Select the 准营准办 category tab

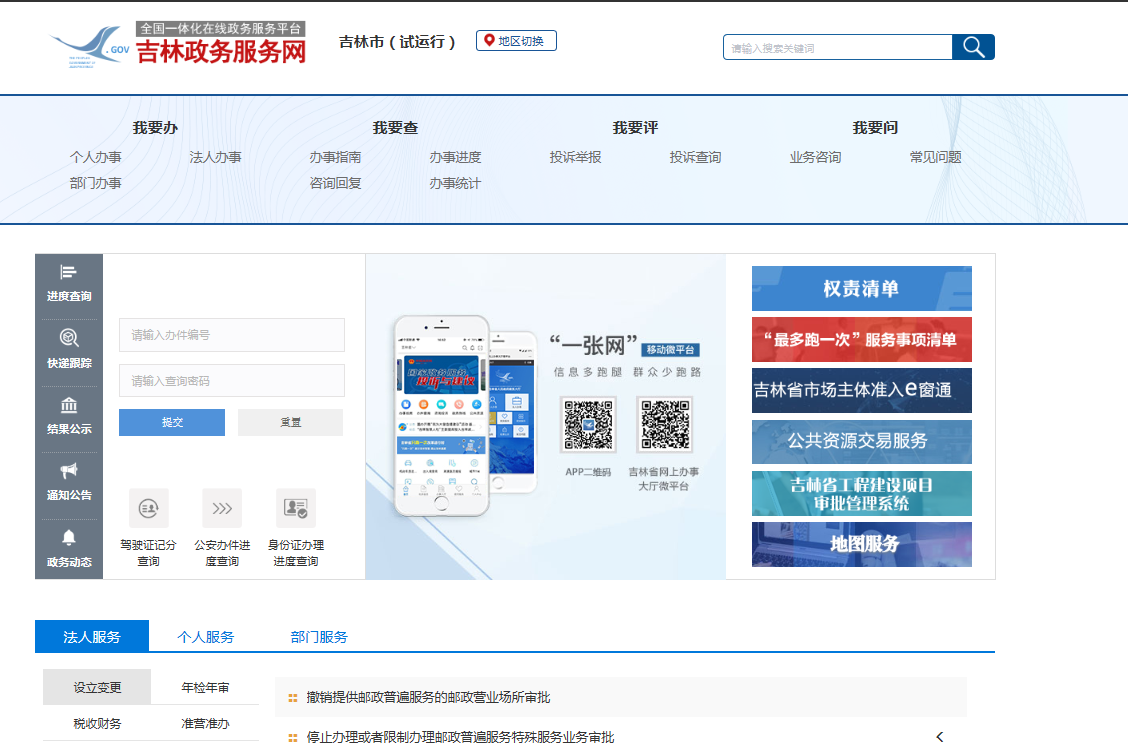pyautogui.click(x=205, y=723)
